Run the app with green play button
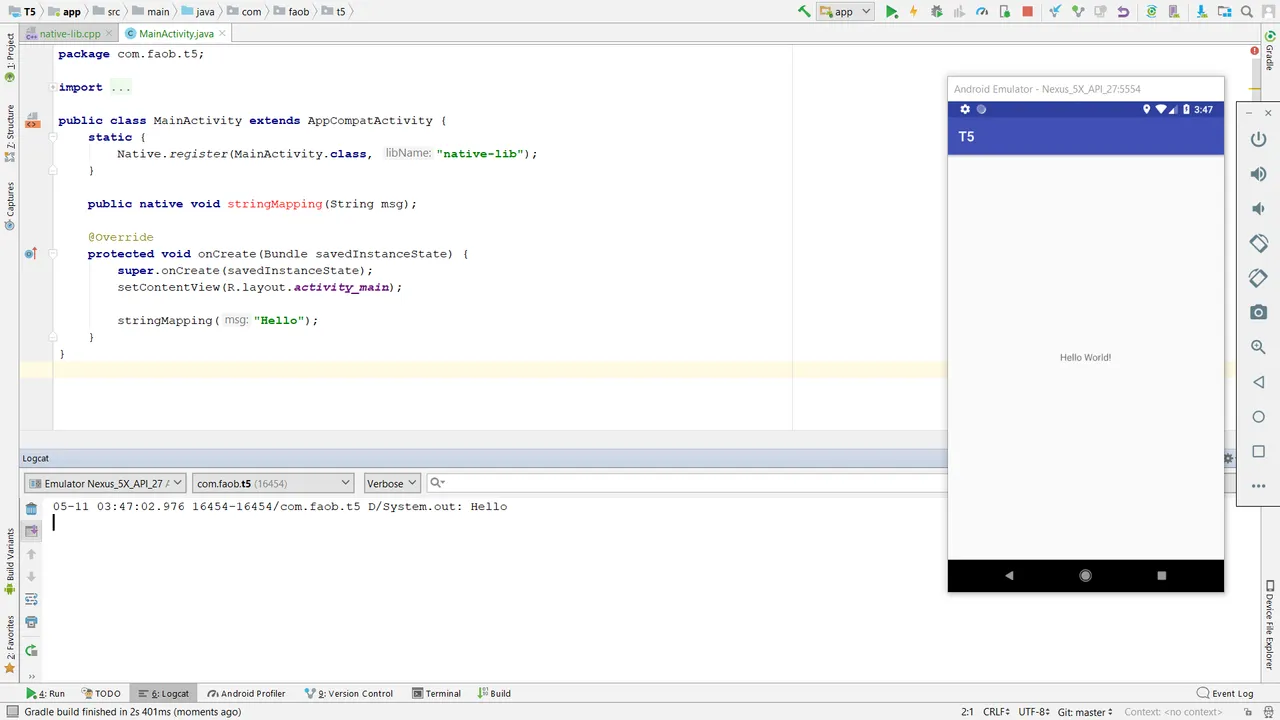1280x720 pixels. [891, 12]
